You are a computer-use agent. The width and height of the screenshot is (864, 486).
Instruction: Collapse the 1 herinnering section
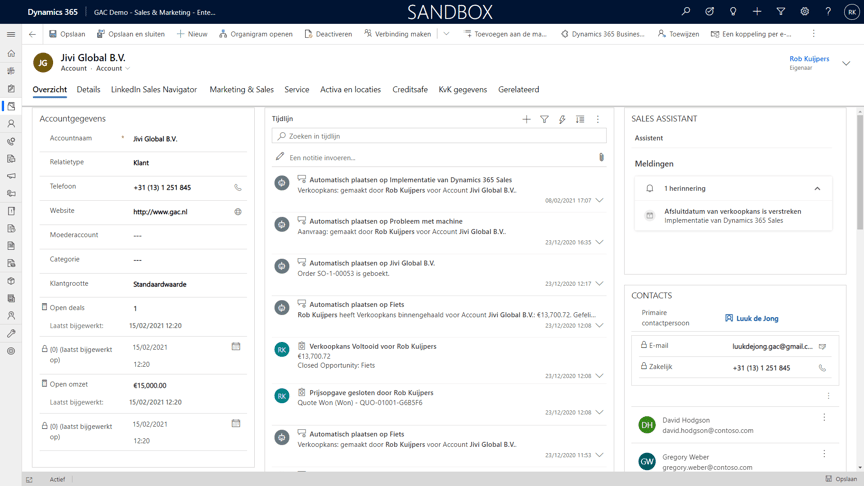[x=817, y=188]
